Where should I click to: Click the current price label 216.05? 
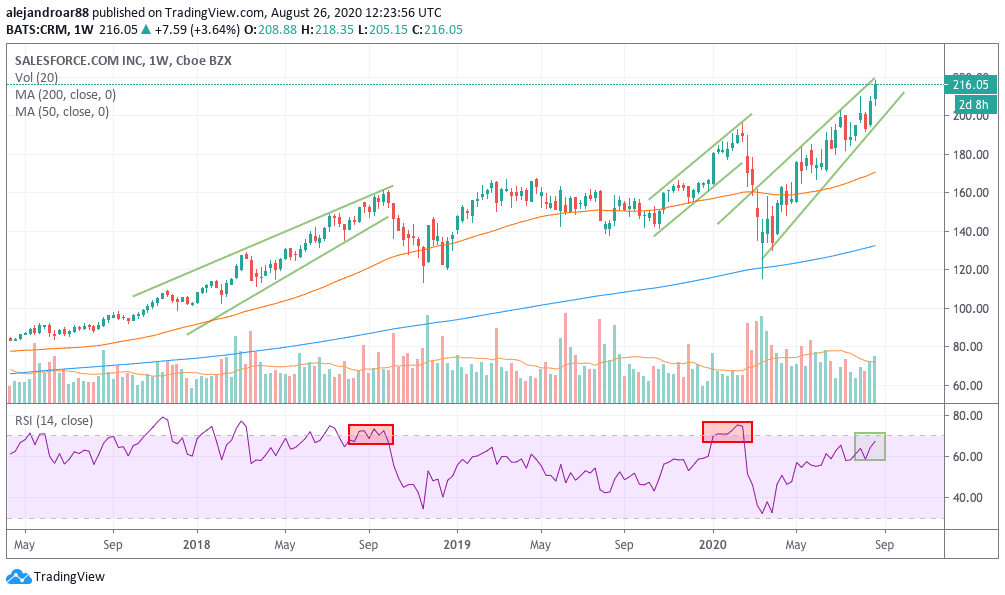(970, 85)
